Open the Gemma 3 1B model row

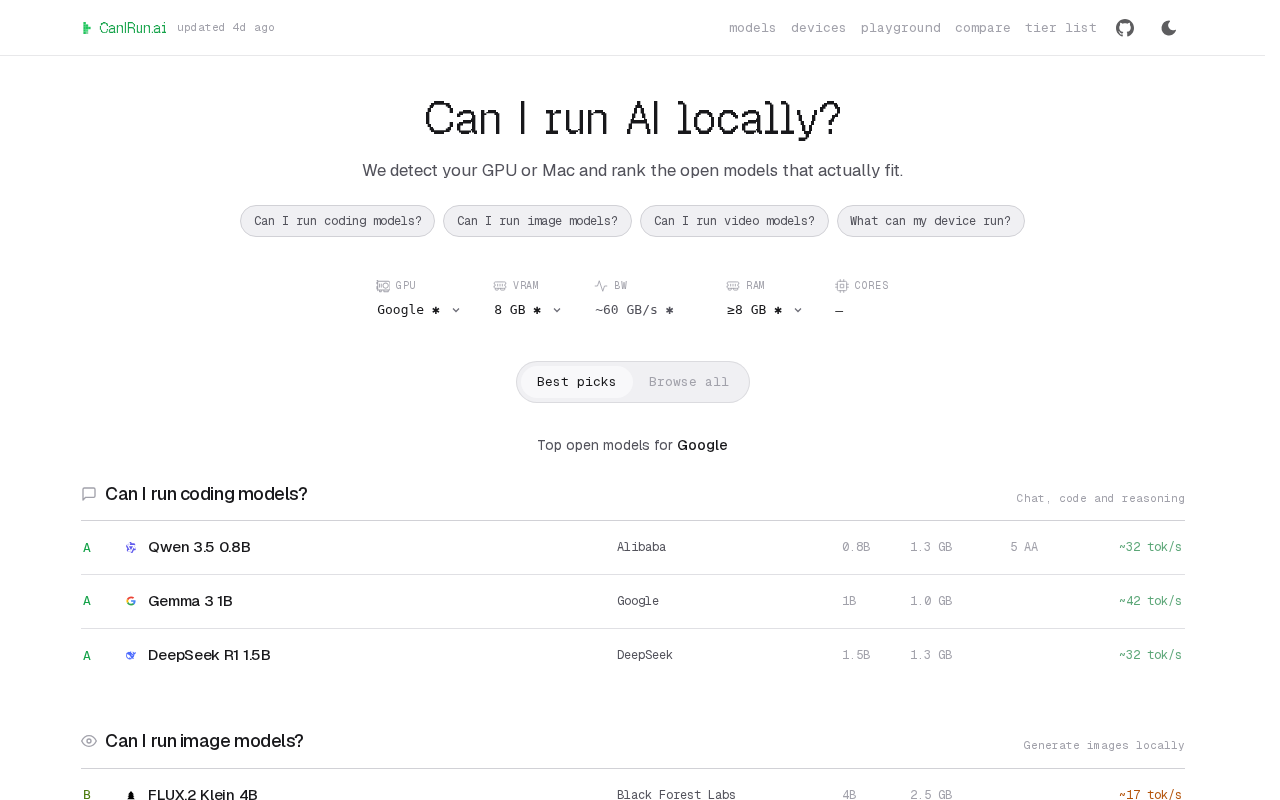[x=633, y=601]
